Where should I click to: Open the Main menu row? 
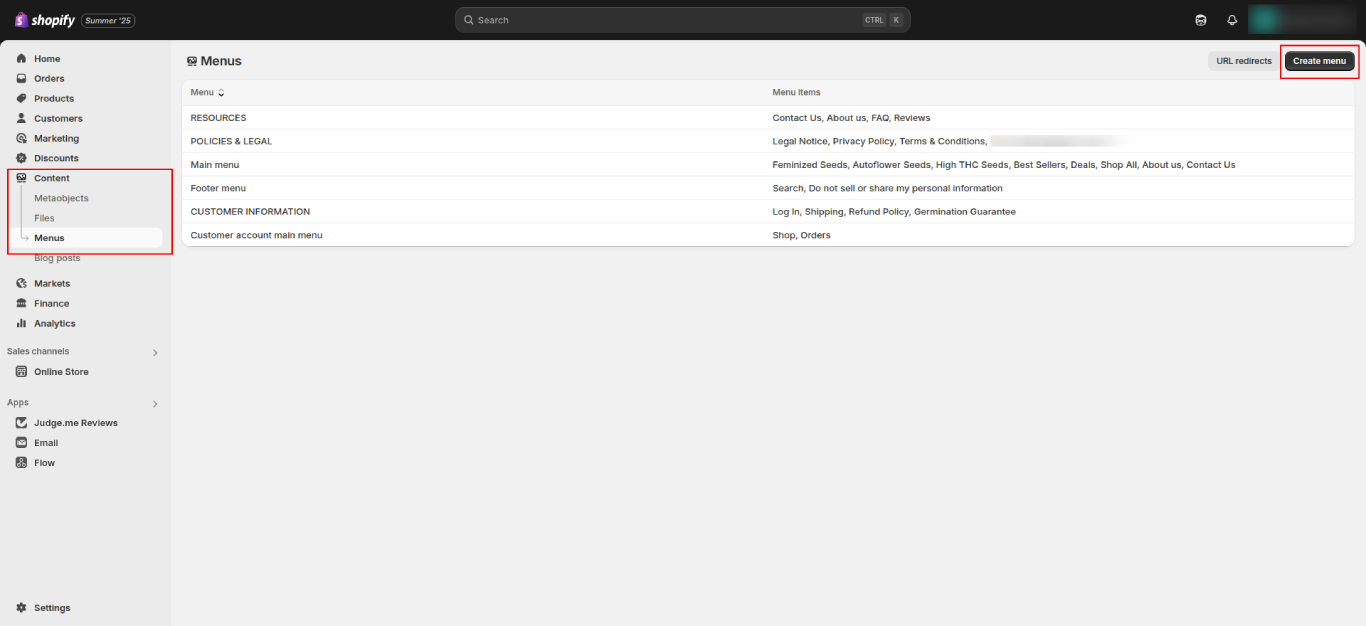pos(215,165)
